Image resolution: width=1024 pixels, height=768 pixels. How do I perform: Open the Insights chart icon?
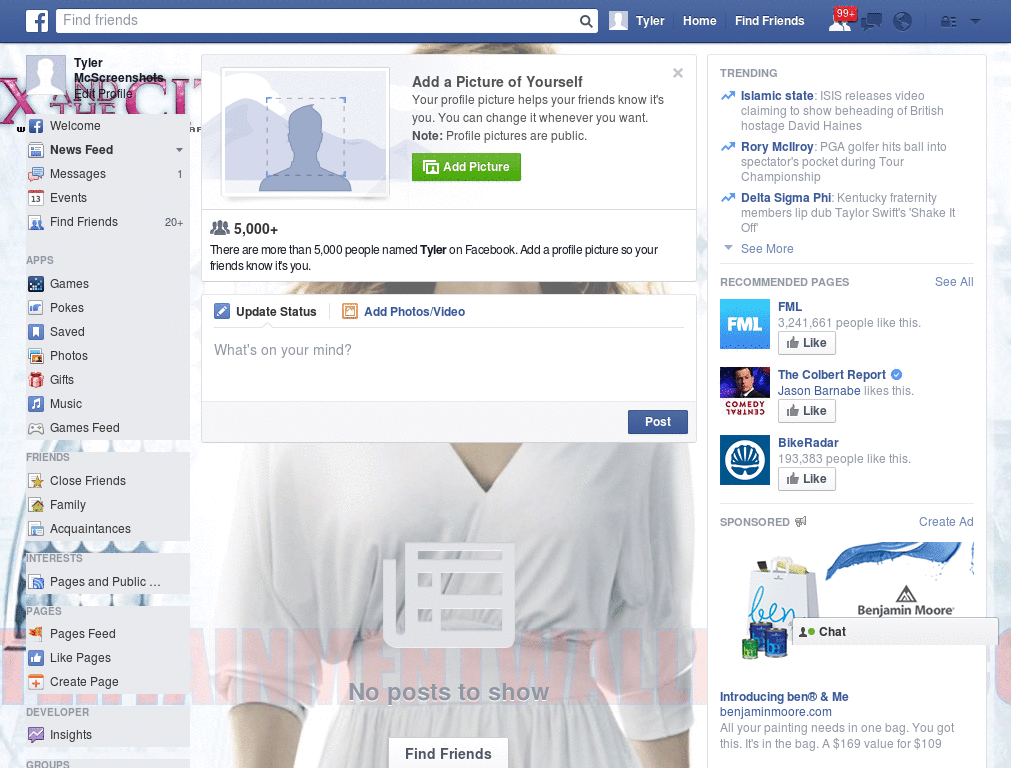[36, 735]
